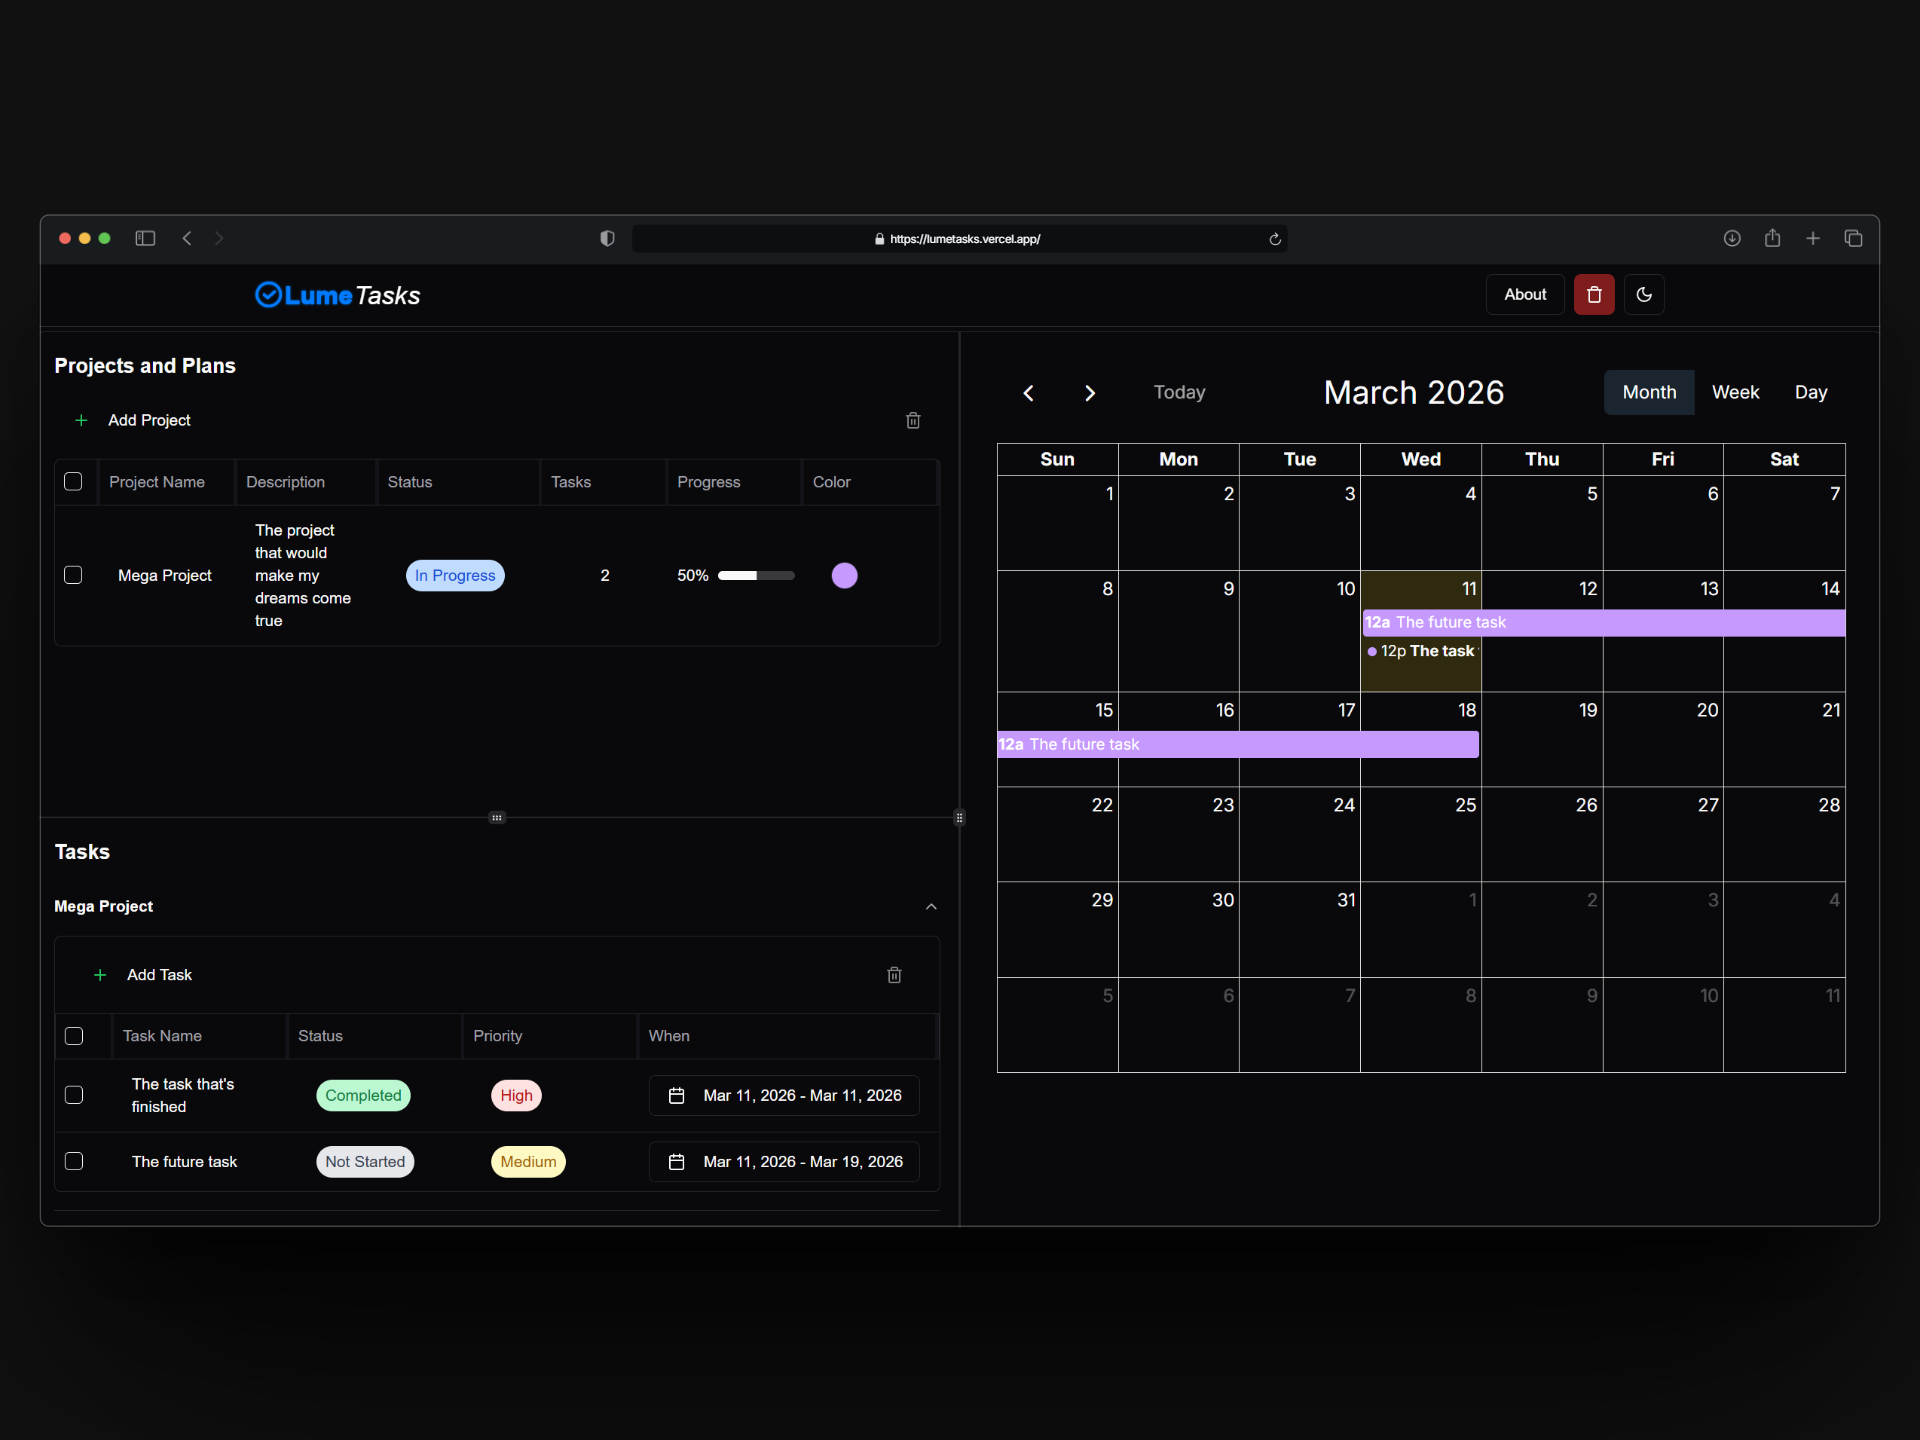Viewport: 1920px width, 1440px height.
Task: Click Add Task button
Action: pos(158,975)
